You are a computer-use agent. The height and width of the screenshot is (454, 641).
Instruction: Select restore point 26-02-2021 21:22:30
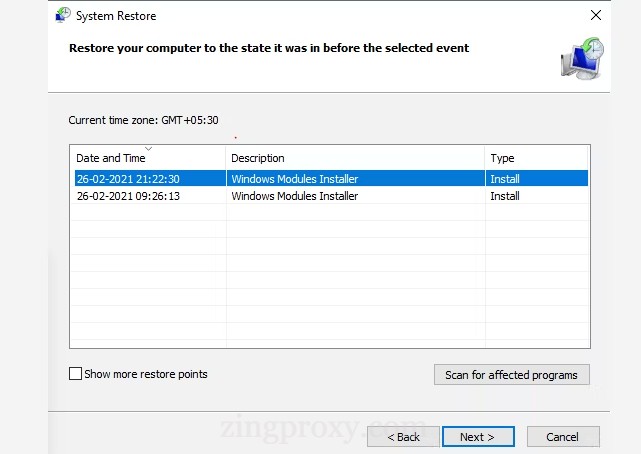[x=331, y=179]
